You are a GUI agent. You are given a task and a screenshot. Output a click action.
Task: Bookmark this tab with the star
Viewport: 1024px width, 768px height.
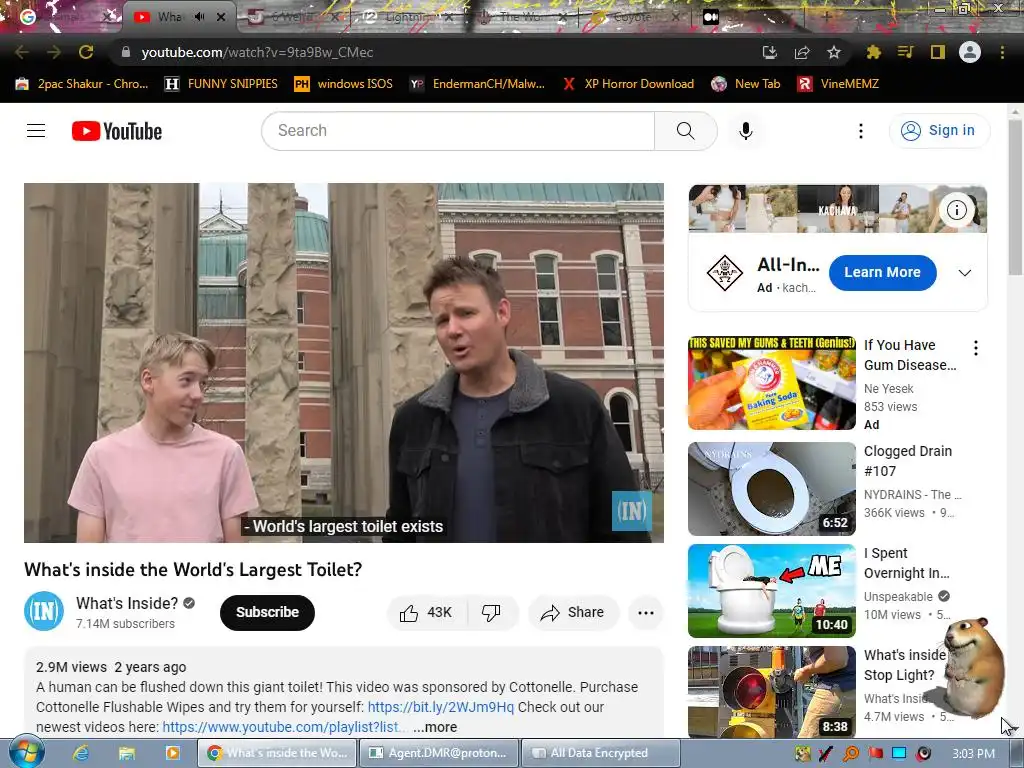833,52
